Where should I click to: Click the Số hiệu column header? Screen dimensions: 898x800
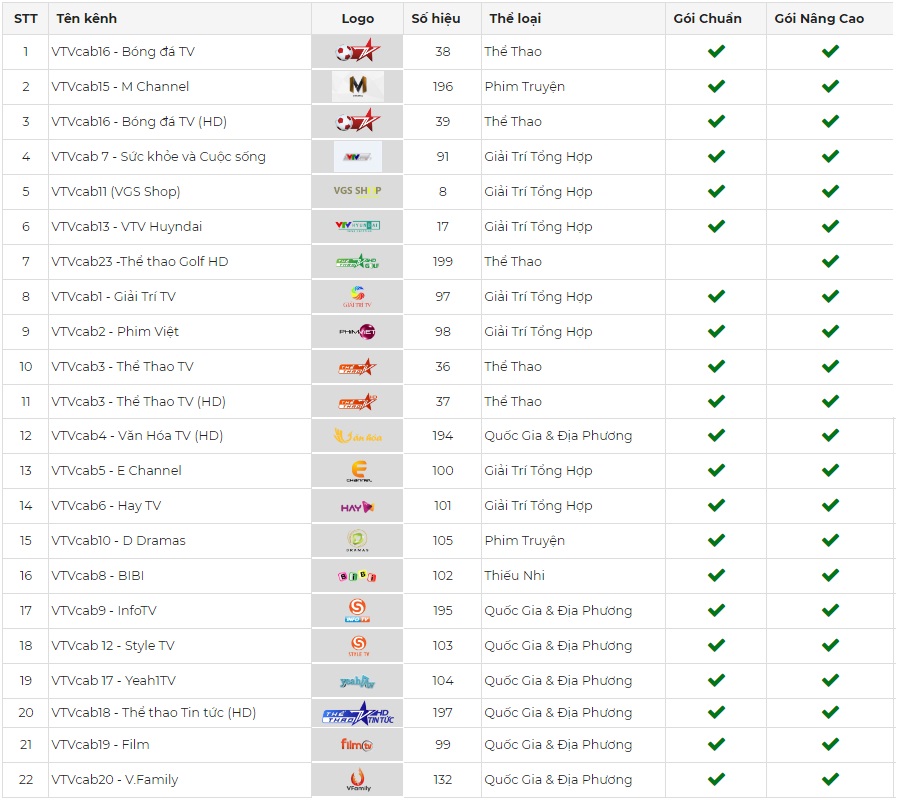436,18
